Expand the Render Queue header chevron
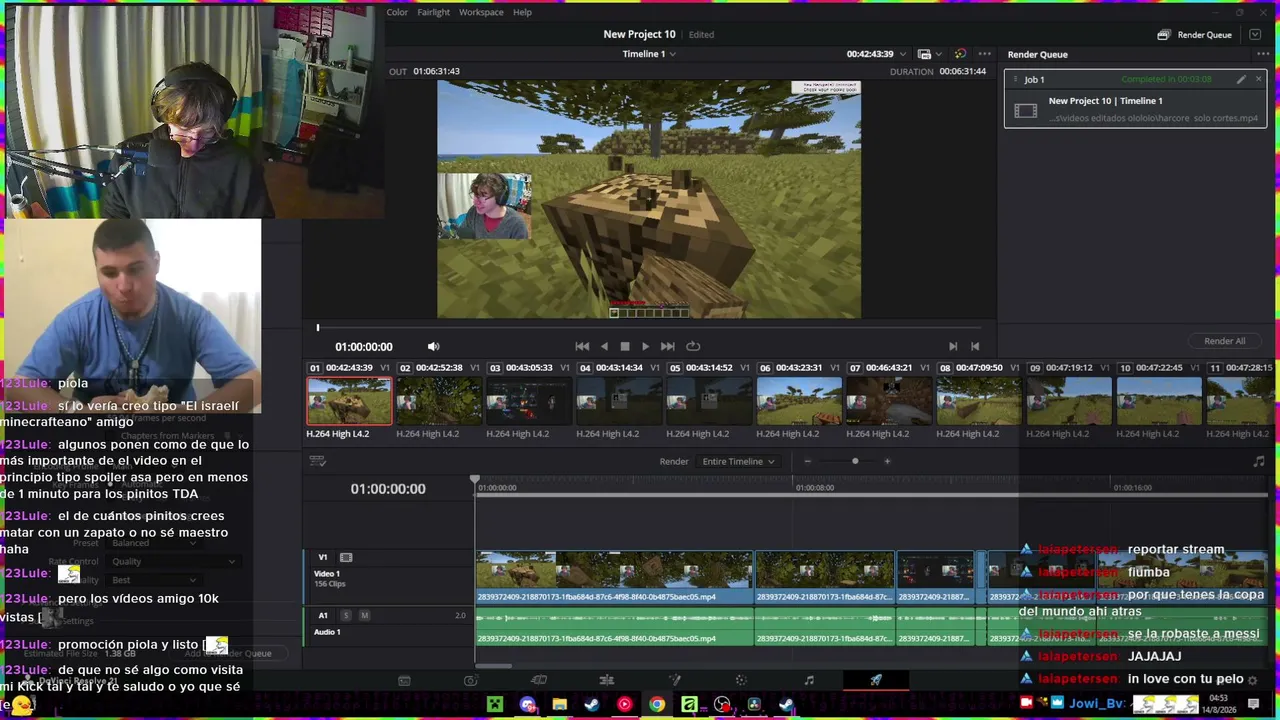The height and width of the screenshot is (720, 1280). point(1255,35)
